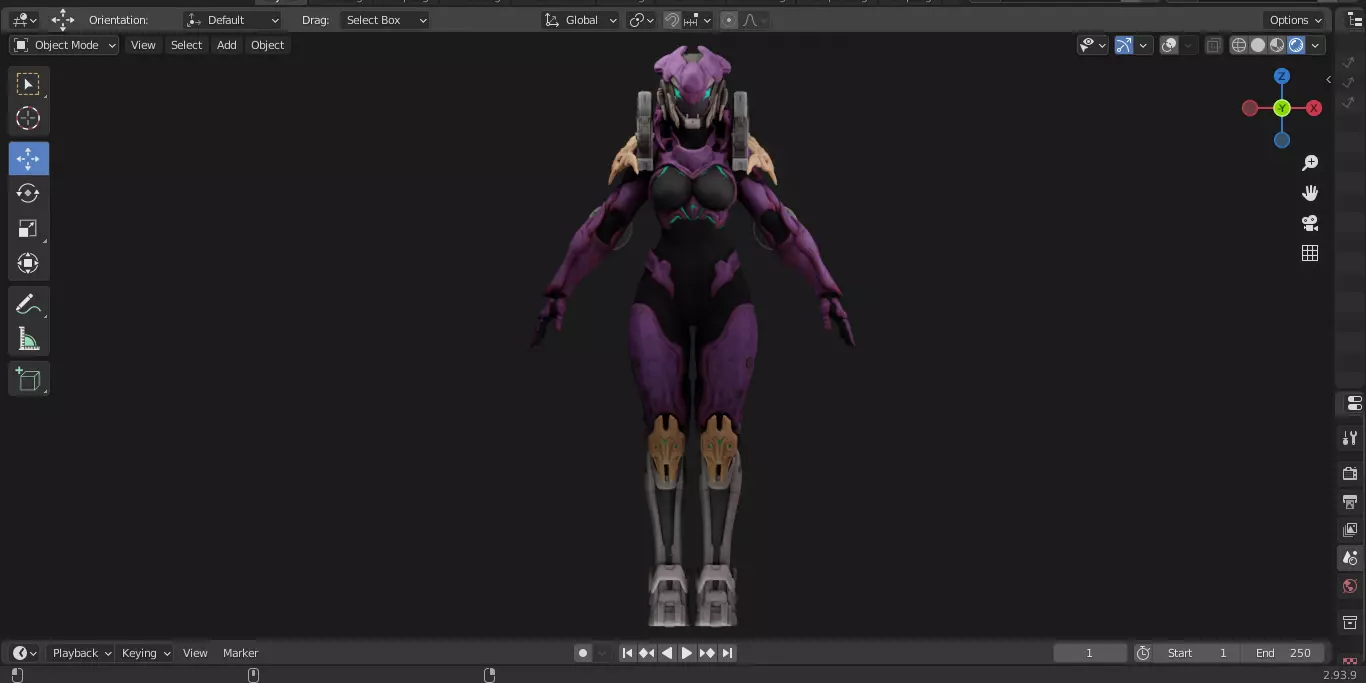The height and width of the screenshot is (683, 1366).
Task: Open the Object menu
Action: [x=267, y=45]
